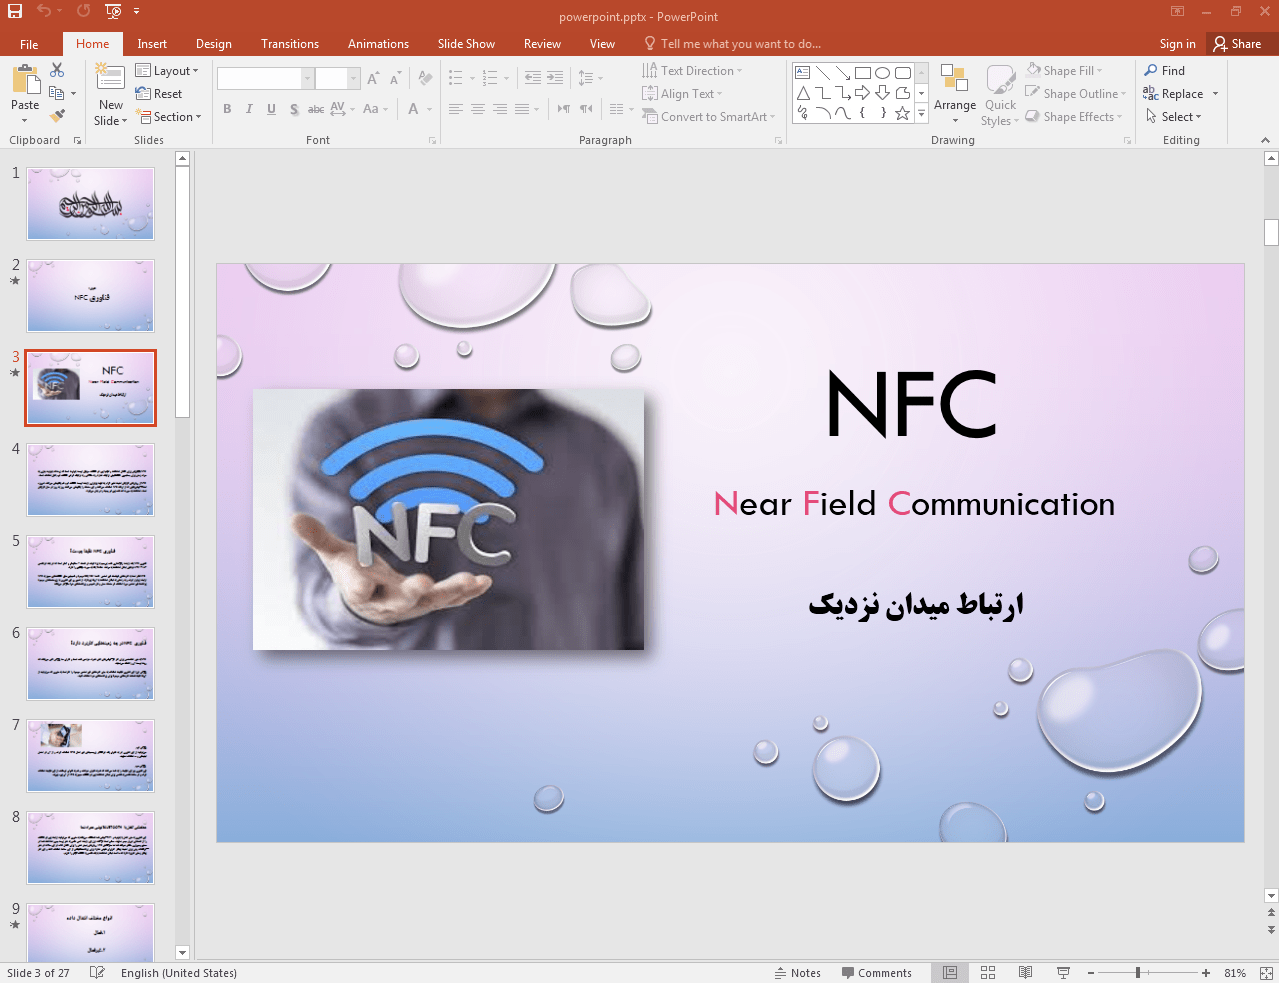Open Reading View from status bar
The width and height of the screenshot is (1279, 983).
click(1025, 973)
